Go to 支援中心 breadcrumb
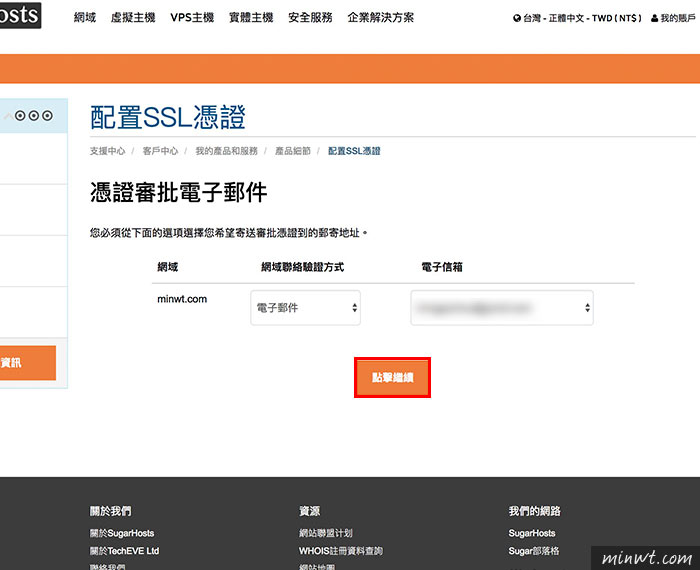The width and height of the screenshot is (700, 570). (x=108, y=151)
